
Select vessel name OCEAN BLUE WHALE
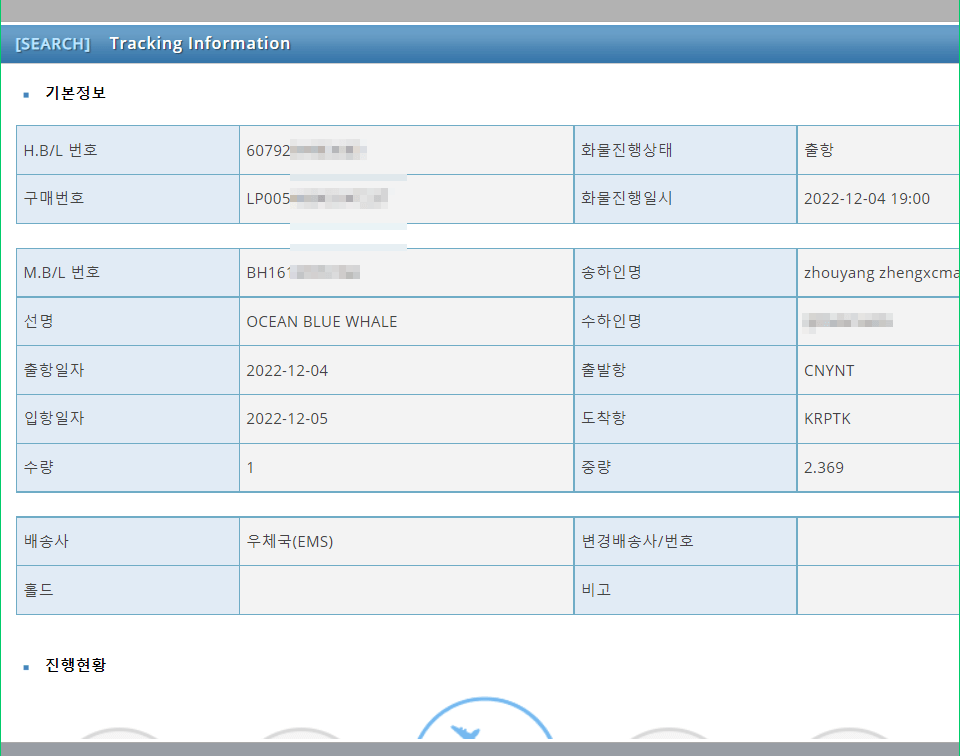[x=321, y=321]
